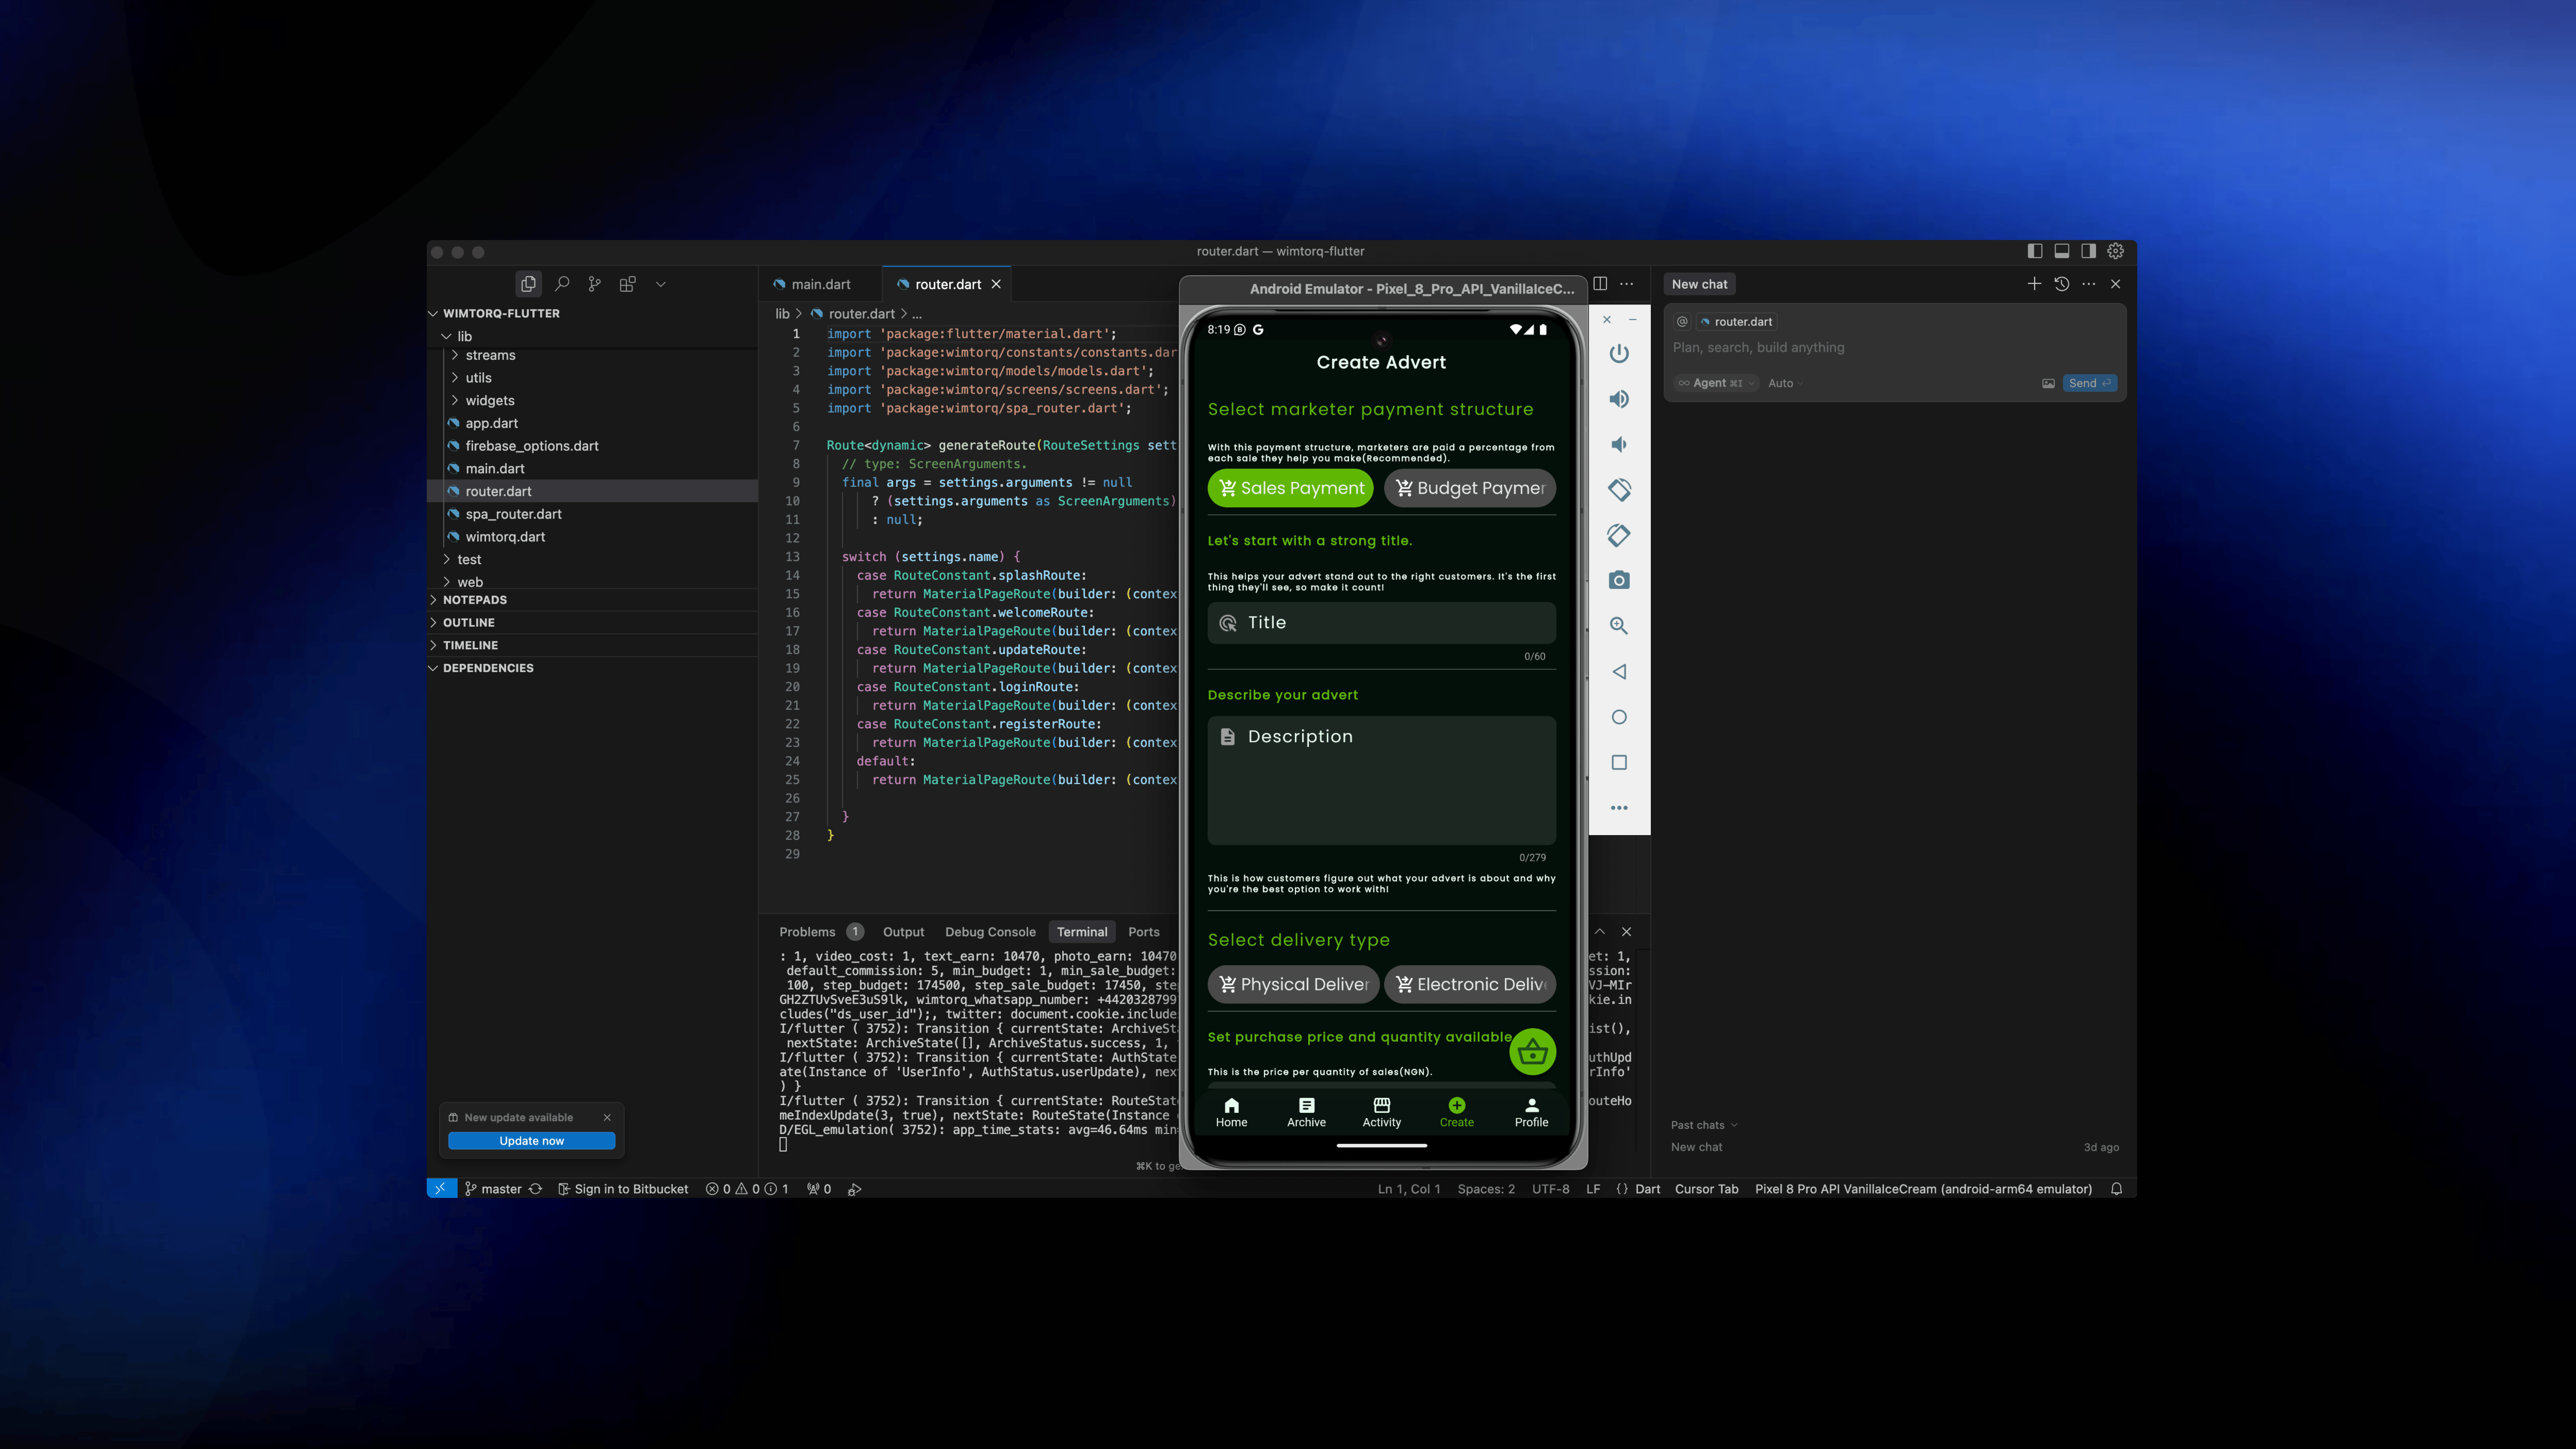
Task: Add context with @ button in chat
Action: [x=1682, y=322]
